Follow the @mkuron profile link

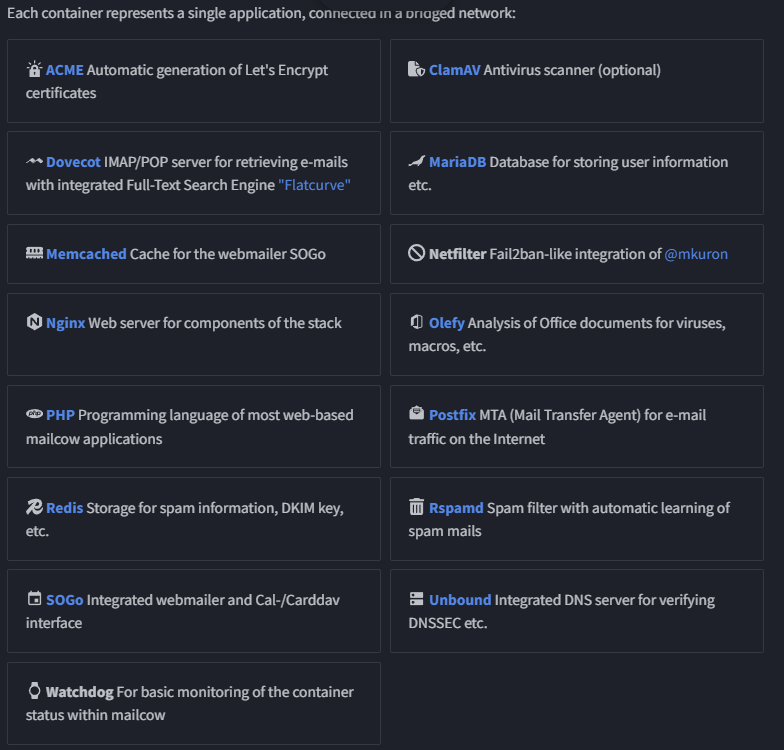click(696, 254)
